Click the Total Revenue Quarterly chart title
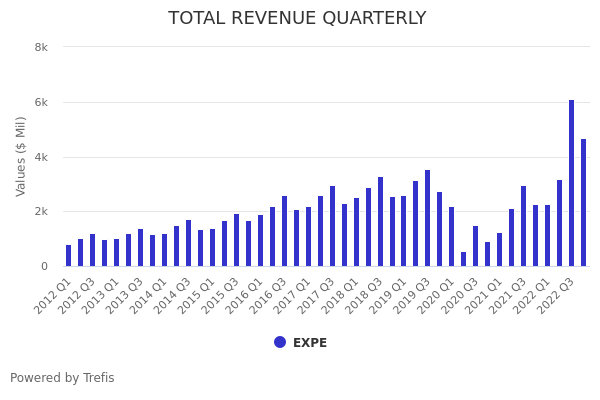Image resolution: width=600 pixels, height=400 pixels. [x=297, y=19]
